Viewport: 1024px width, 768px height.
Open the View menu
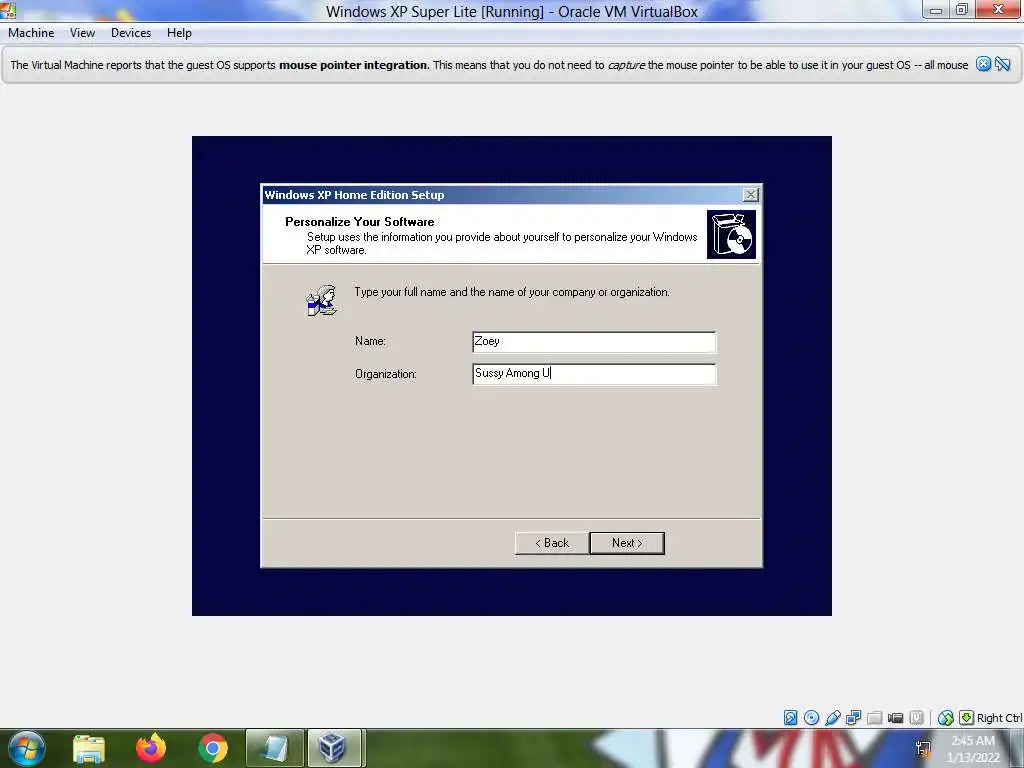(82, 33)
